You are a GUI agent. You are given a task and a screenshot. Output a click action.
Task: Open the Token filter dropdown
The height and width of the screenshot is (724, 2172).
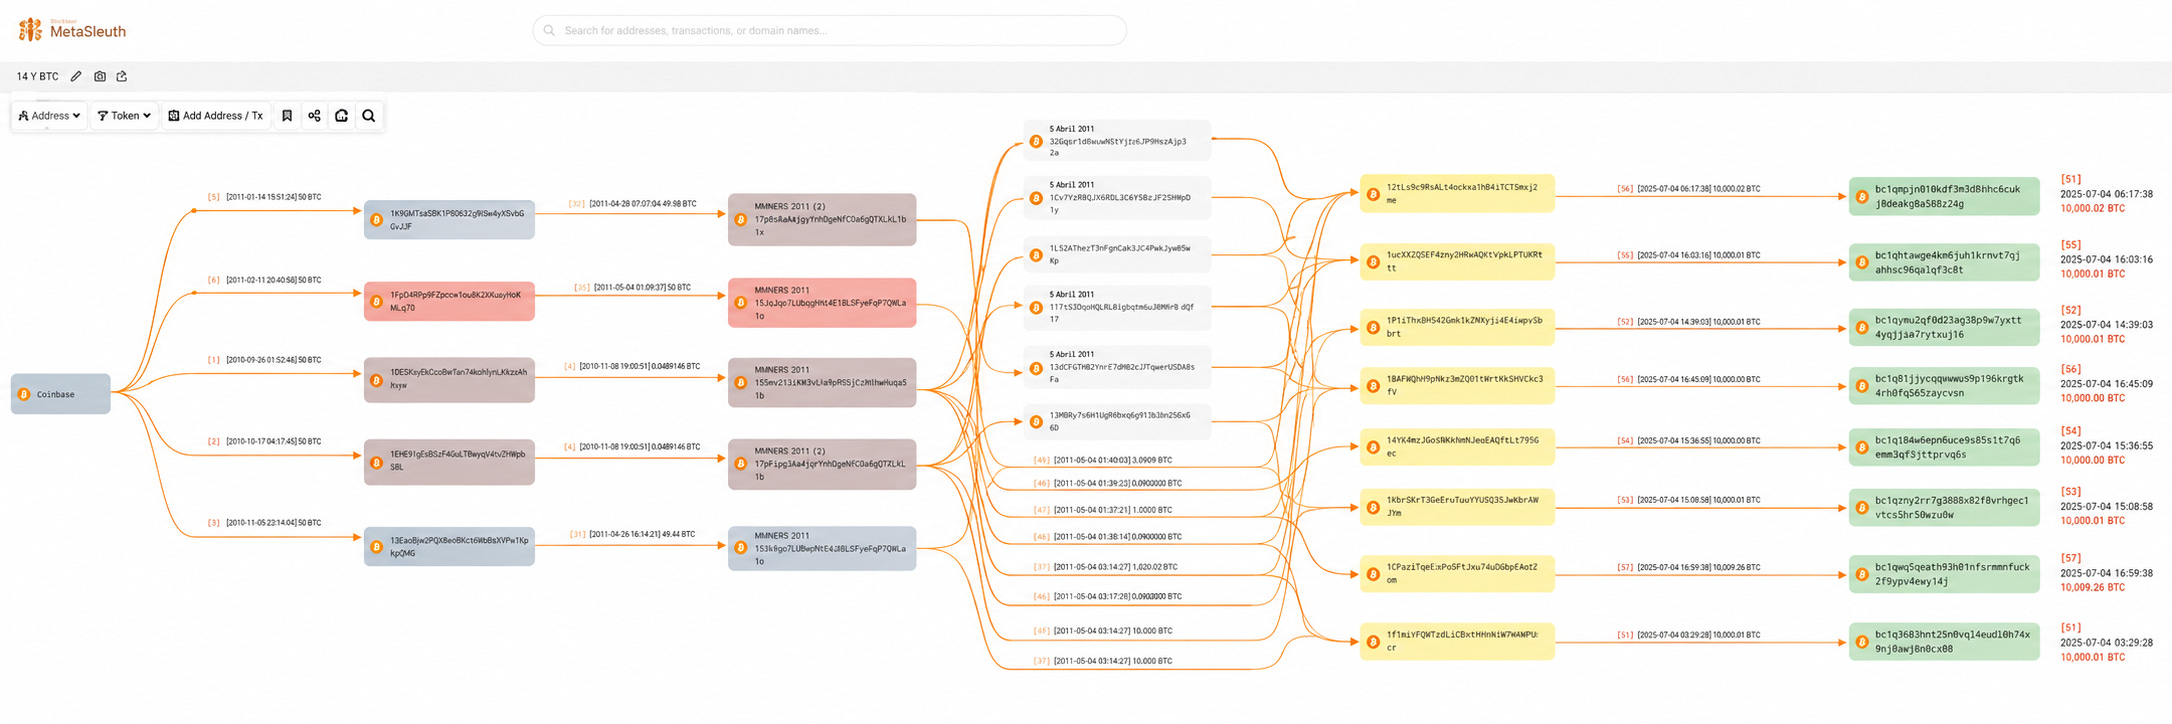tap(124, 116)
